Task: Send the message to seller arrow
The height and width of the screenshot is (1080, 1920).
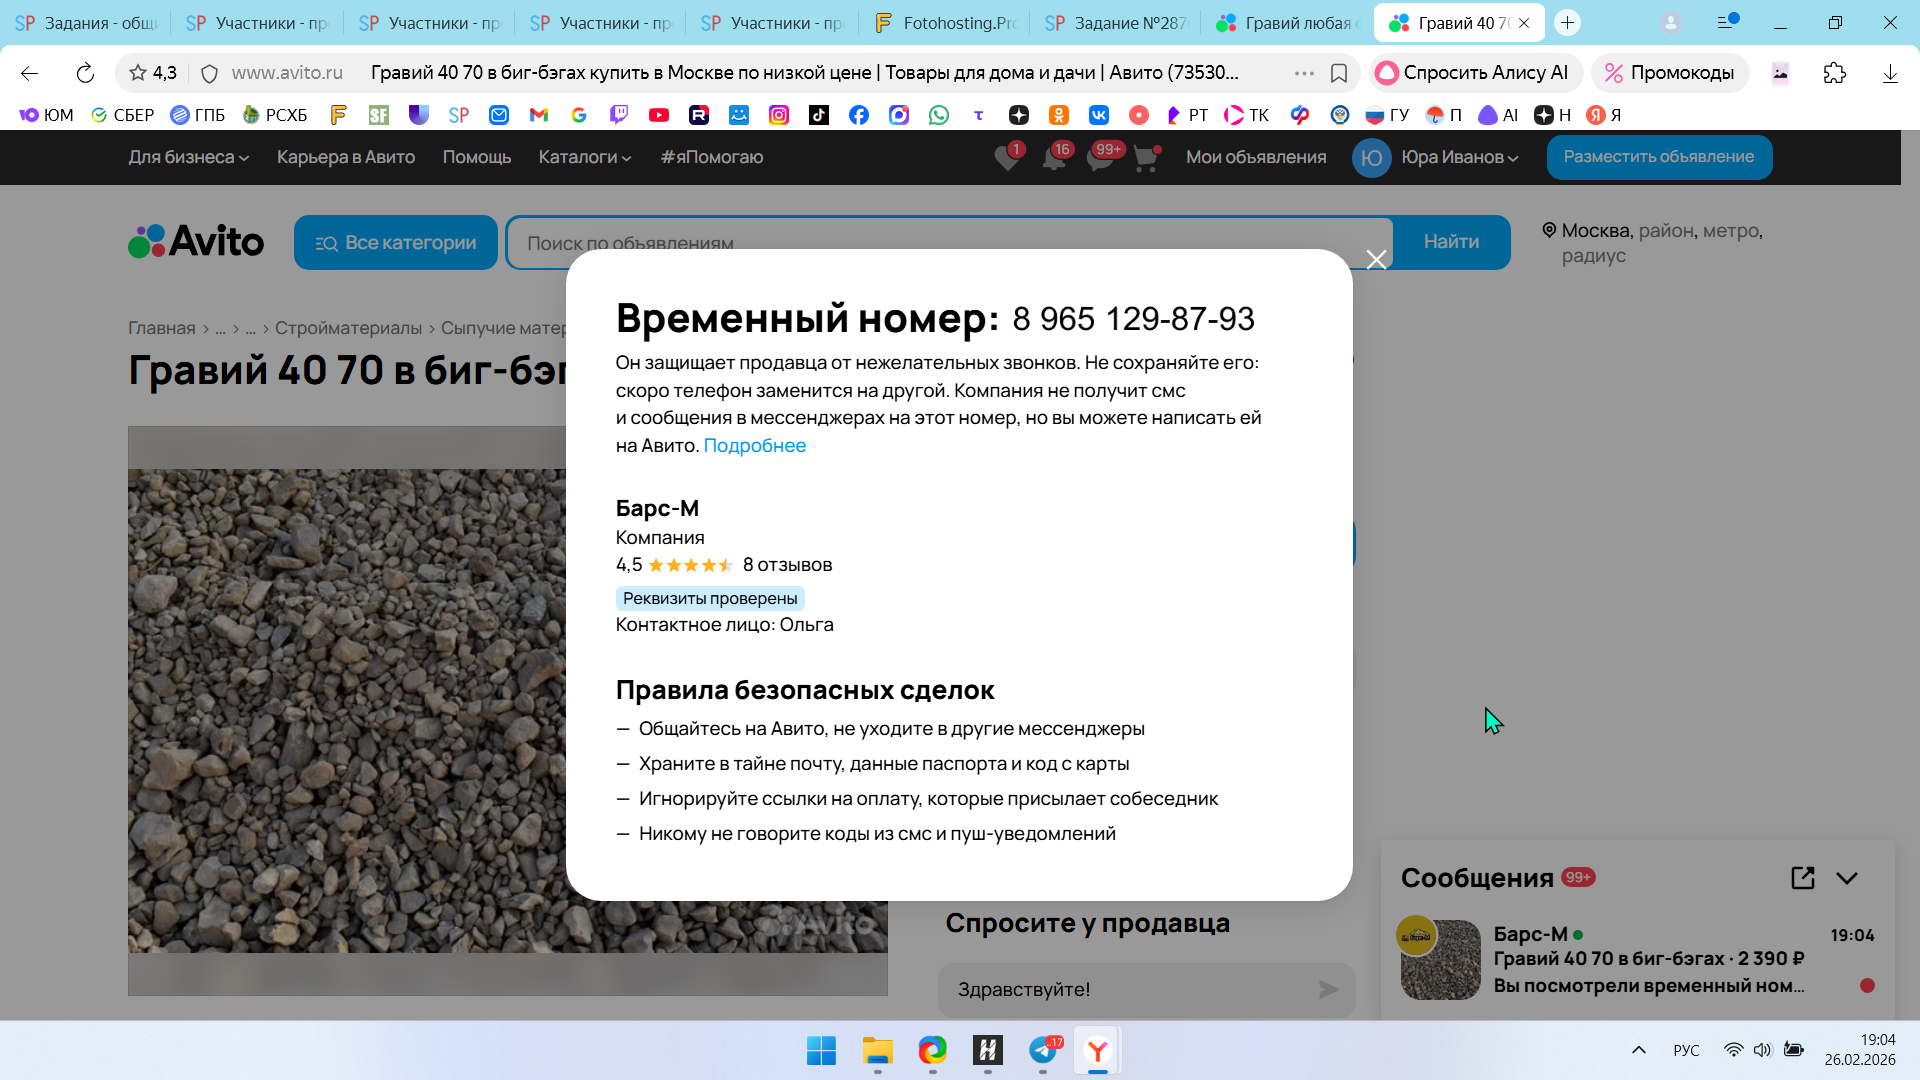Action: tap(1328, 990)
